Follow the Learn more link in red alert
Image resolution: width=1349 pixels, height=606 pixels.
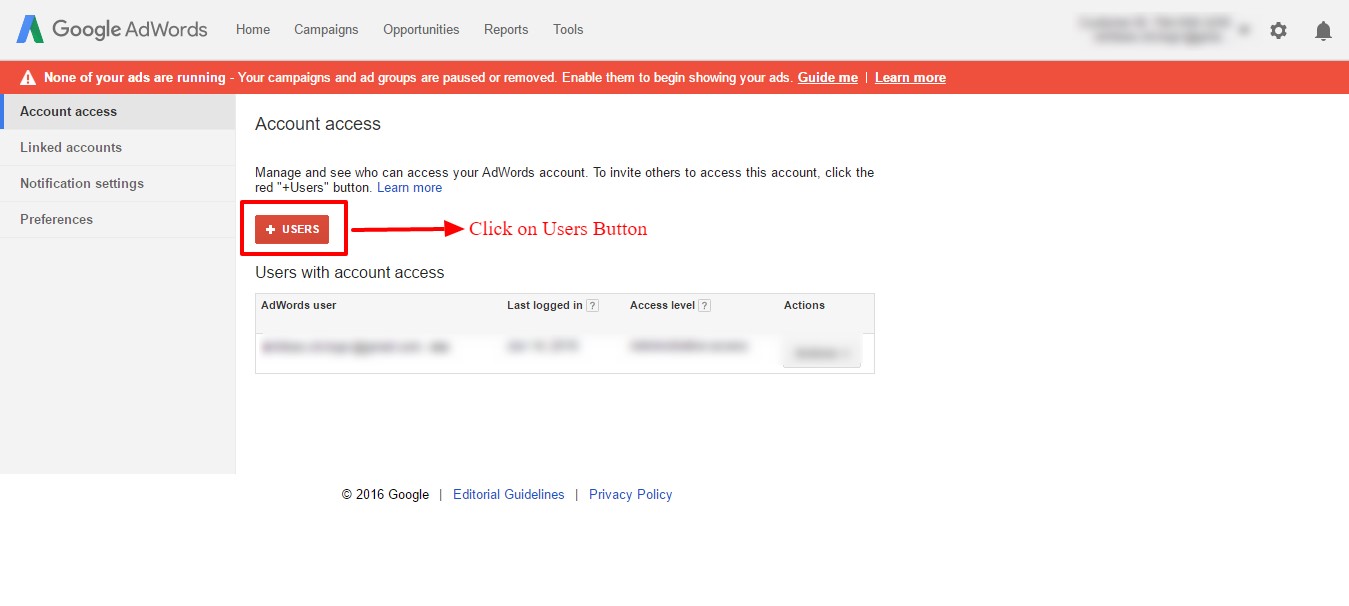click(910, 78)
